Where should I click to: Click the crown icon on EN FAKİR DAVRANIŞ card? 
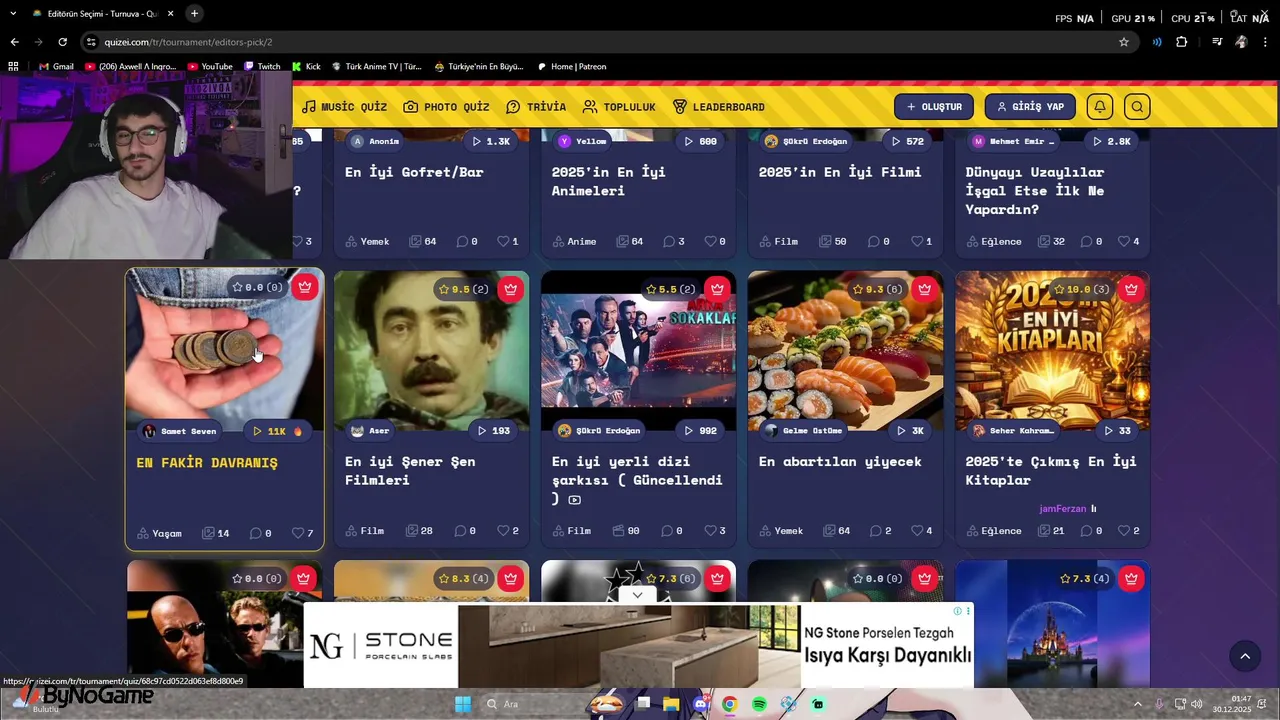305,287
